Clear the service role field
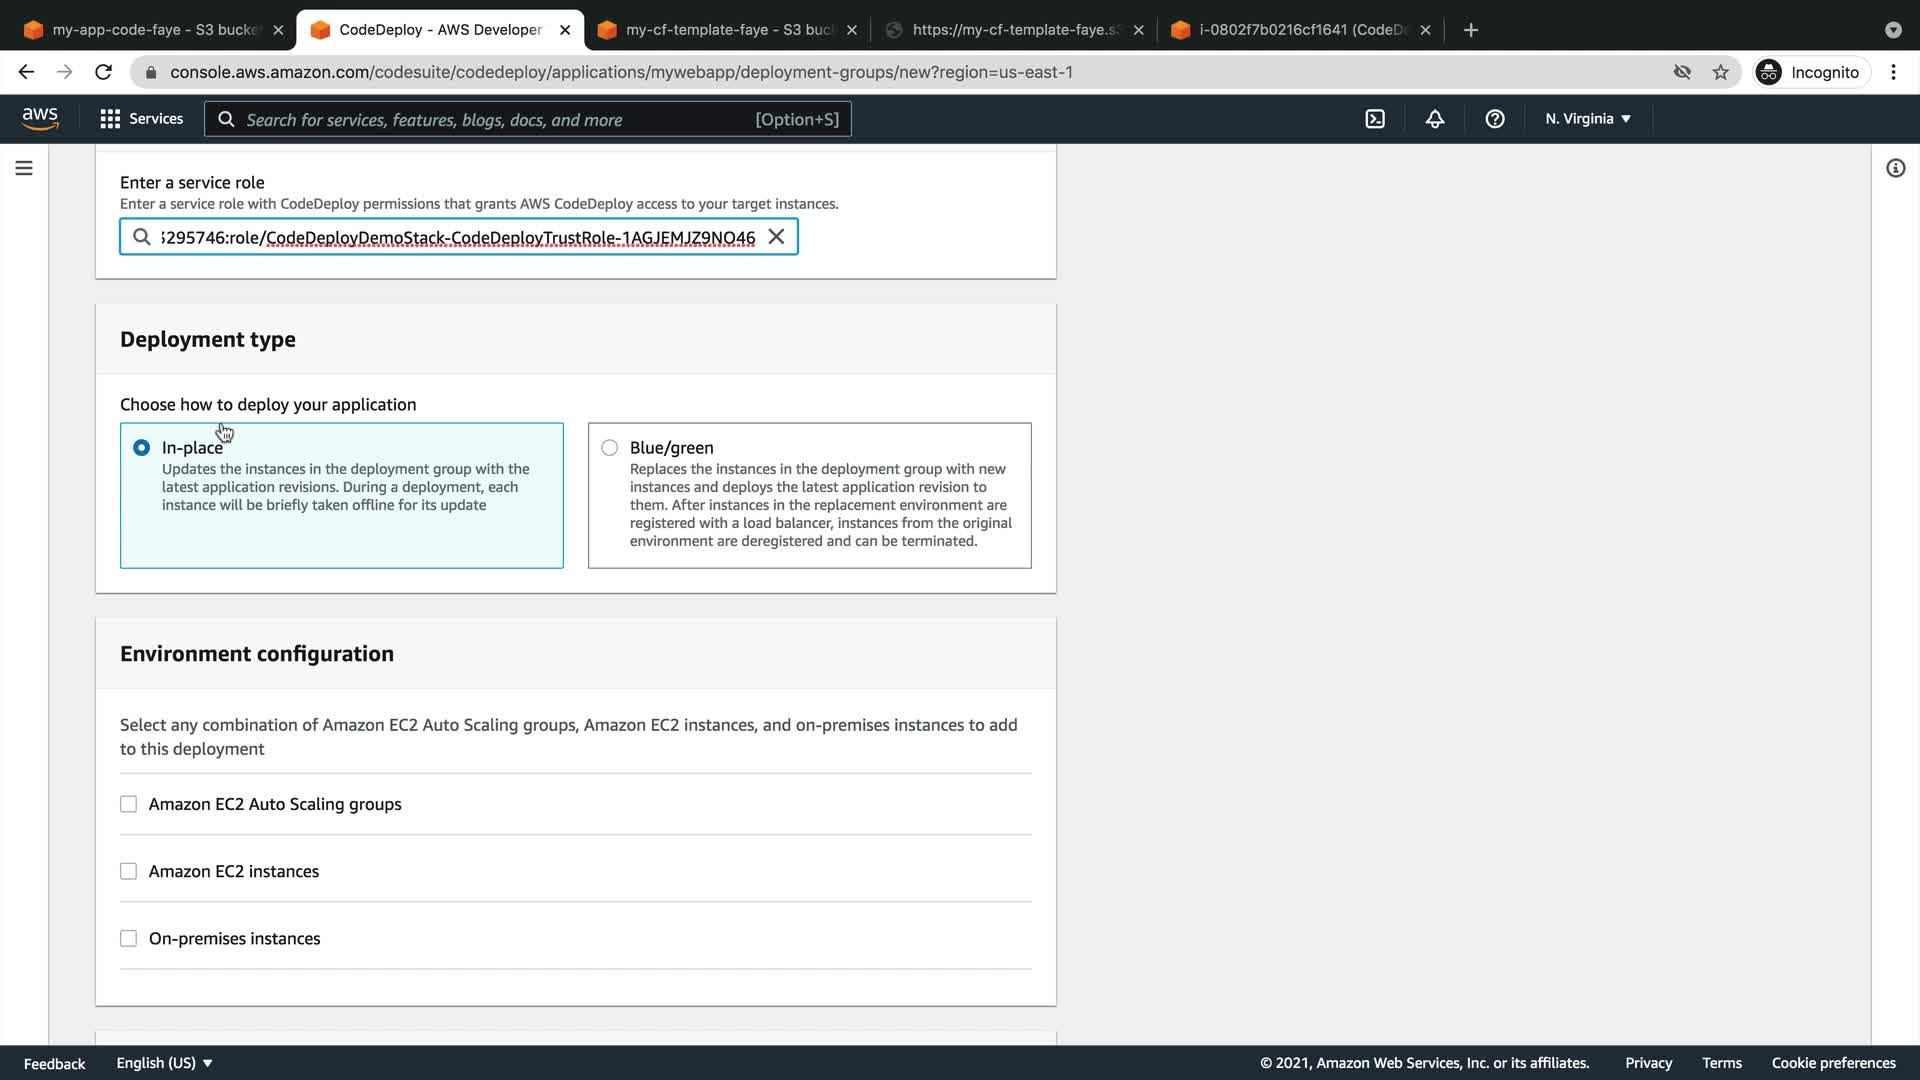1920x1080 pixels. [776, 237]
